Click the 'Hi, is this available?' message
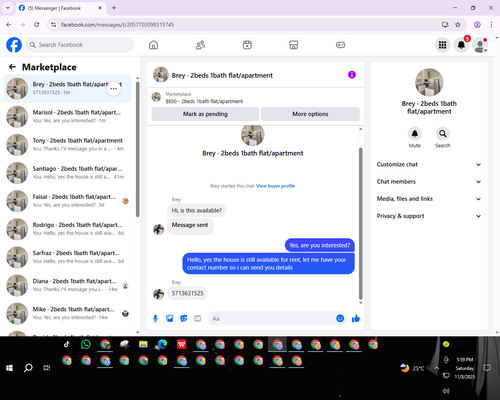 click(197, 210)
